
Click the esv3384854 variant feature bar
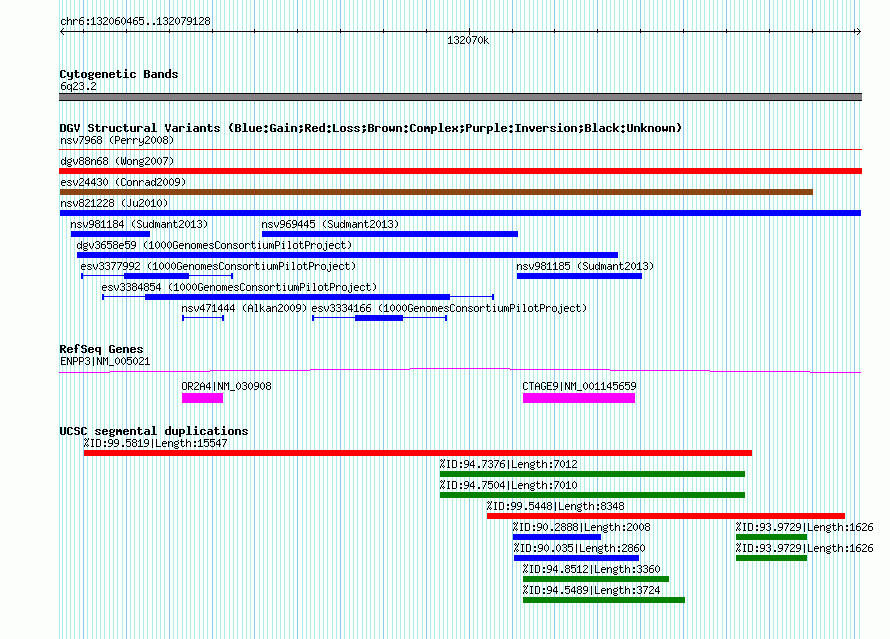[297, 297]
